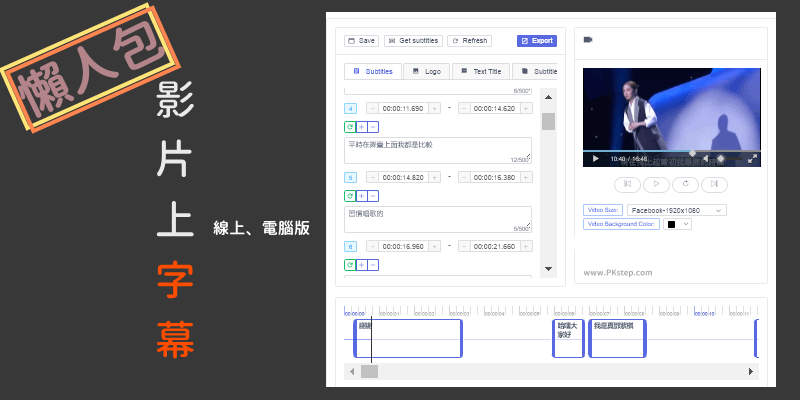The width and height of the screenshot is (800, 400).
Task: Select subtitle number 4 badge
Action: [351, 109]
